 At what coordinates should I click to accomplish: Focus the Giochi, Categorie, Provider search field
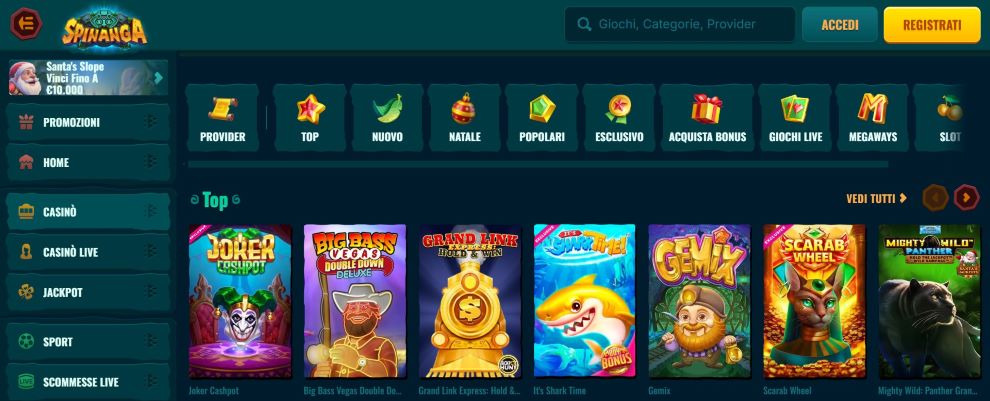680,25
